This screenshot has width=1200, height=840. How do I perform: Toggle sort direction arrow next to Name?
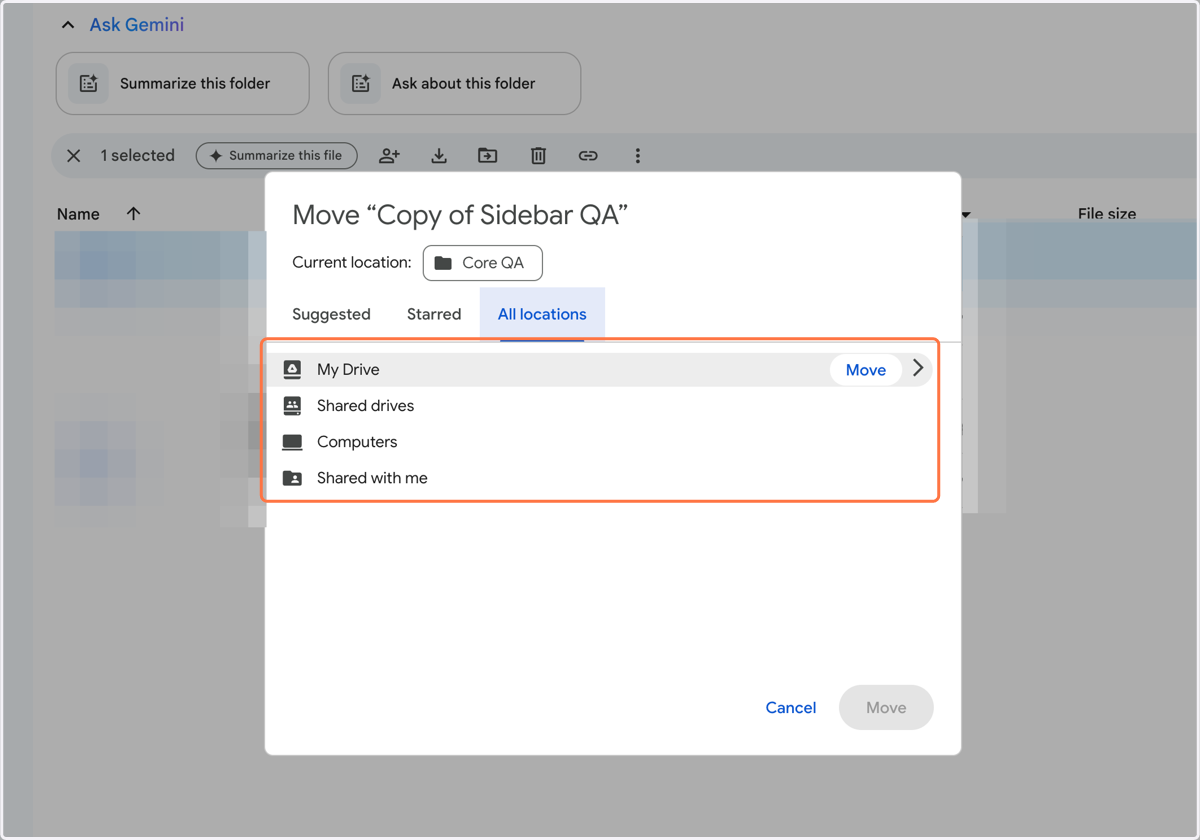tap(134, 214)
